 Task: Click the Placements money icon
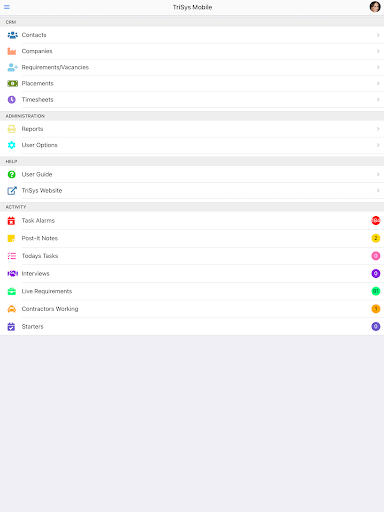click(12, 83)
